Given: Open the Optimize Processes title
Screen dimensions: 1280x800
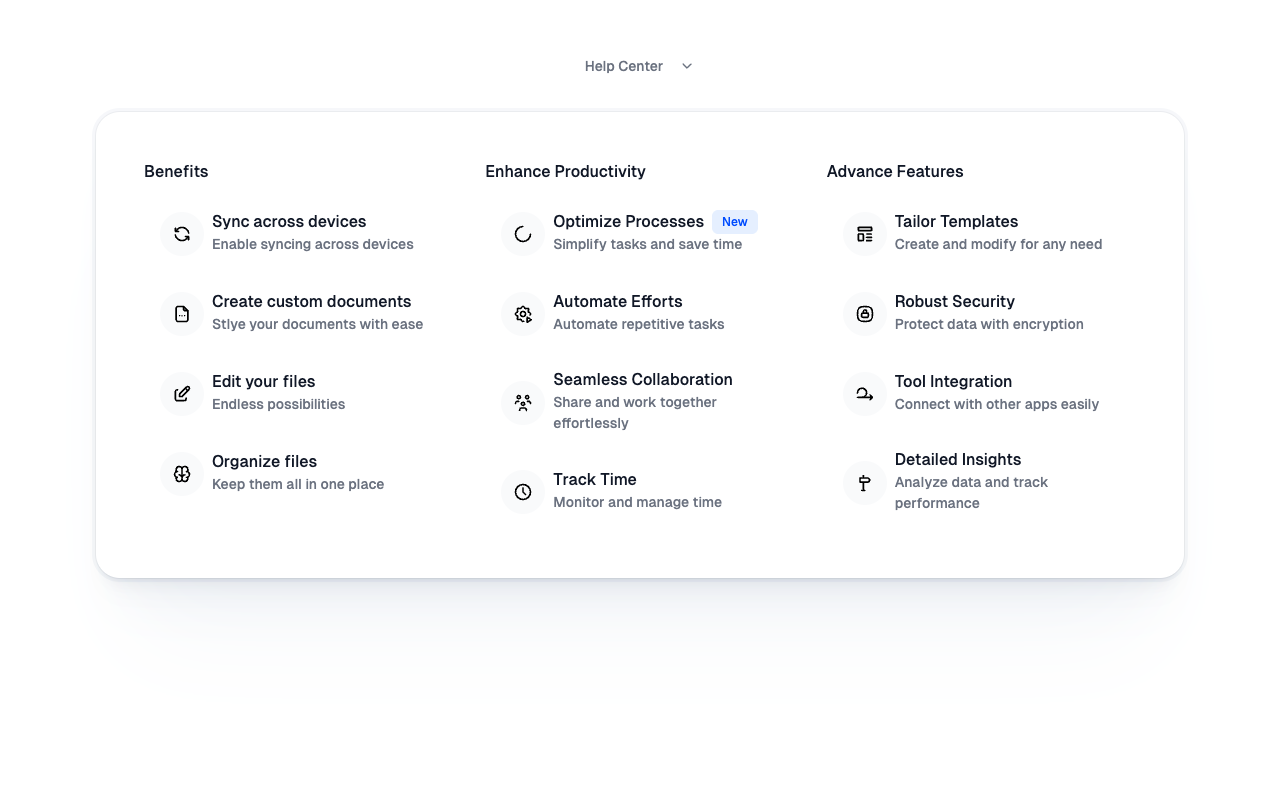Looking at the screenshot, I should (628, 221).
